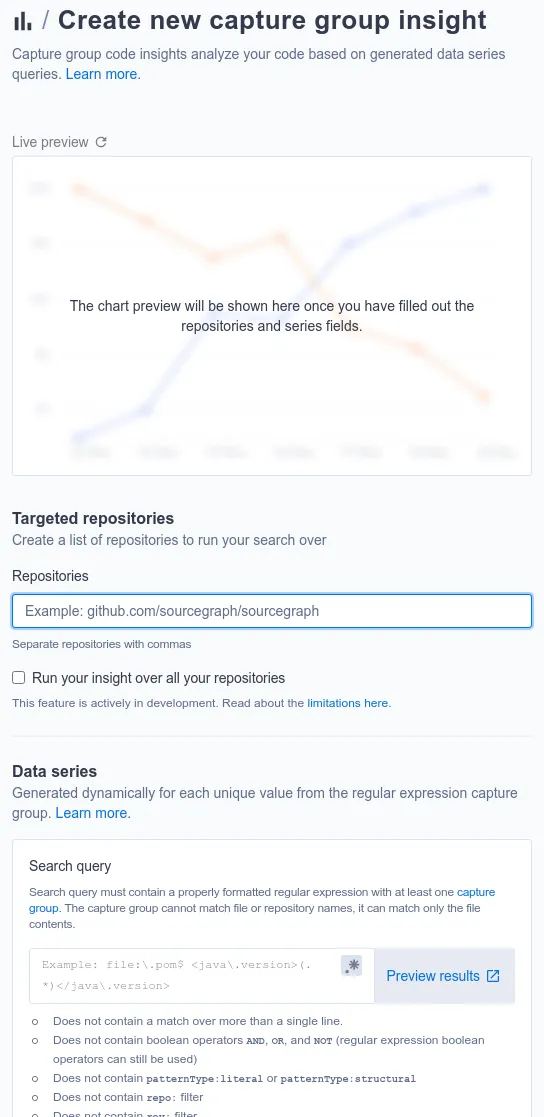The height and width of the screenshot is (1117, 544).
Task: Click the Repositories field label
Action: pyautogui.click(x=51, y=576)
